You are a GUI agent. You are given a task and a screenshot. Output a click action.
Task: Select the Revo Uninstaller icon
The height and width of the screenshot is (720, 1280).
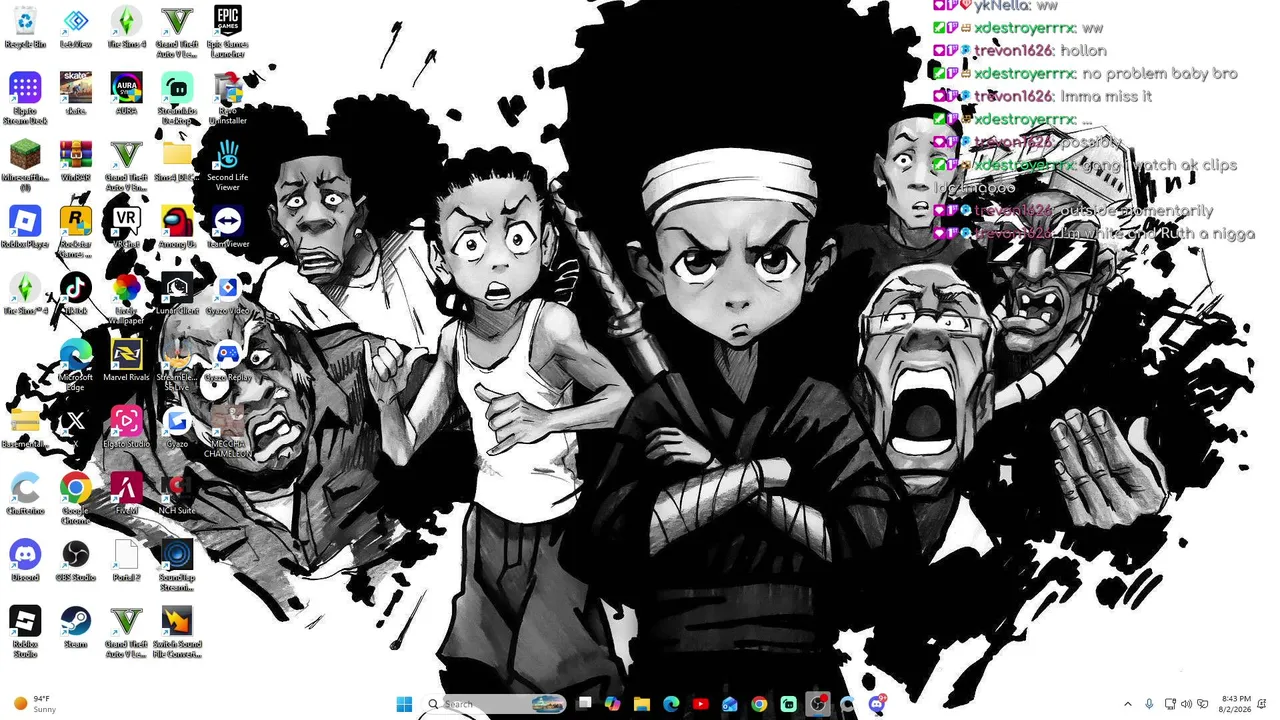pos(227,98)
